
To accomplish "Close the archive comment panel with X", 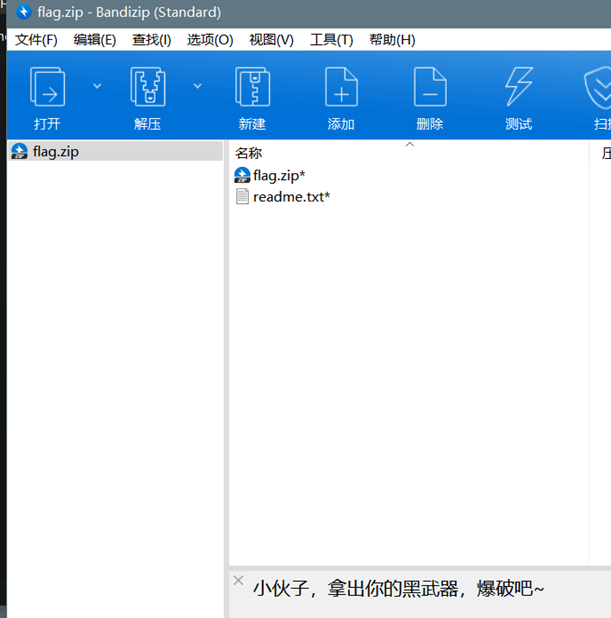I will coord(238,580).
